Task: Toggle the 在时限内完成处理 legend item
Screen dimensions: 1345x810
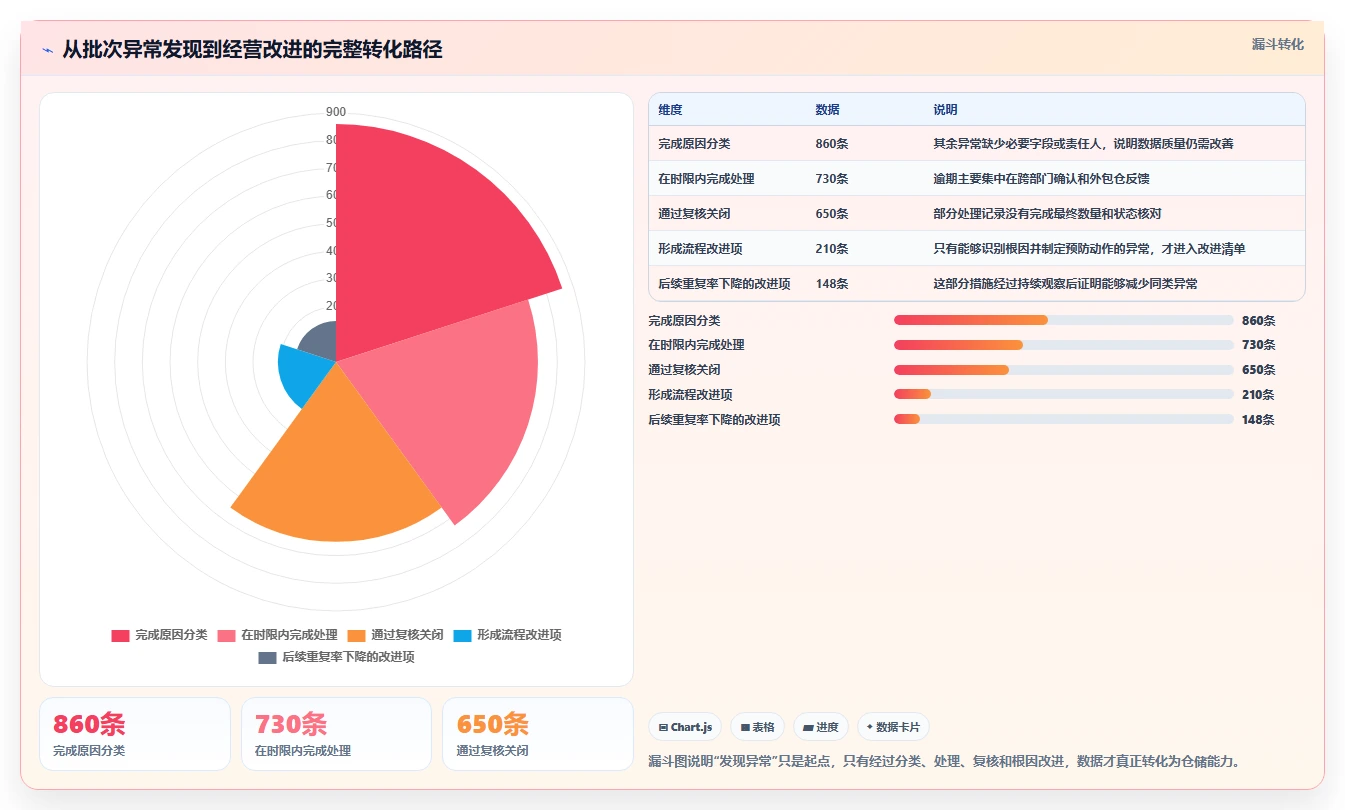Action: click(277, 635)
